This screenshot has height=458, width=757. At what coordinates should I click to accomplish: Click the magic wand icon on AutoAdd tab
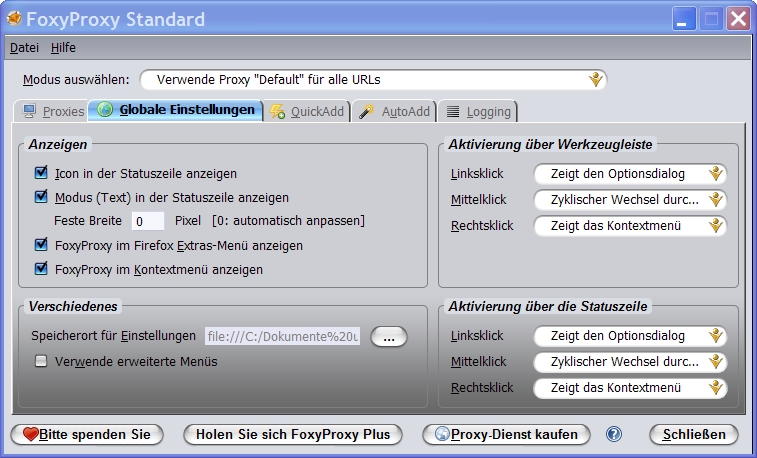[366, 111]
